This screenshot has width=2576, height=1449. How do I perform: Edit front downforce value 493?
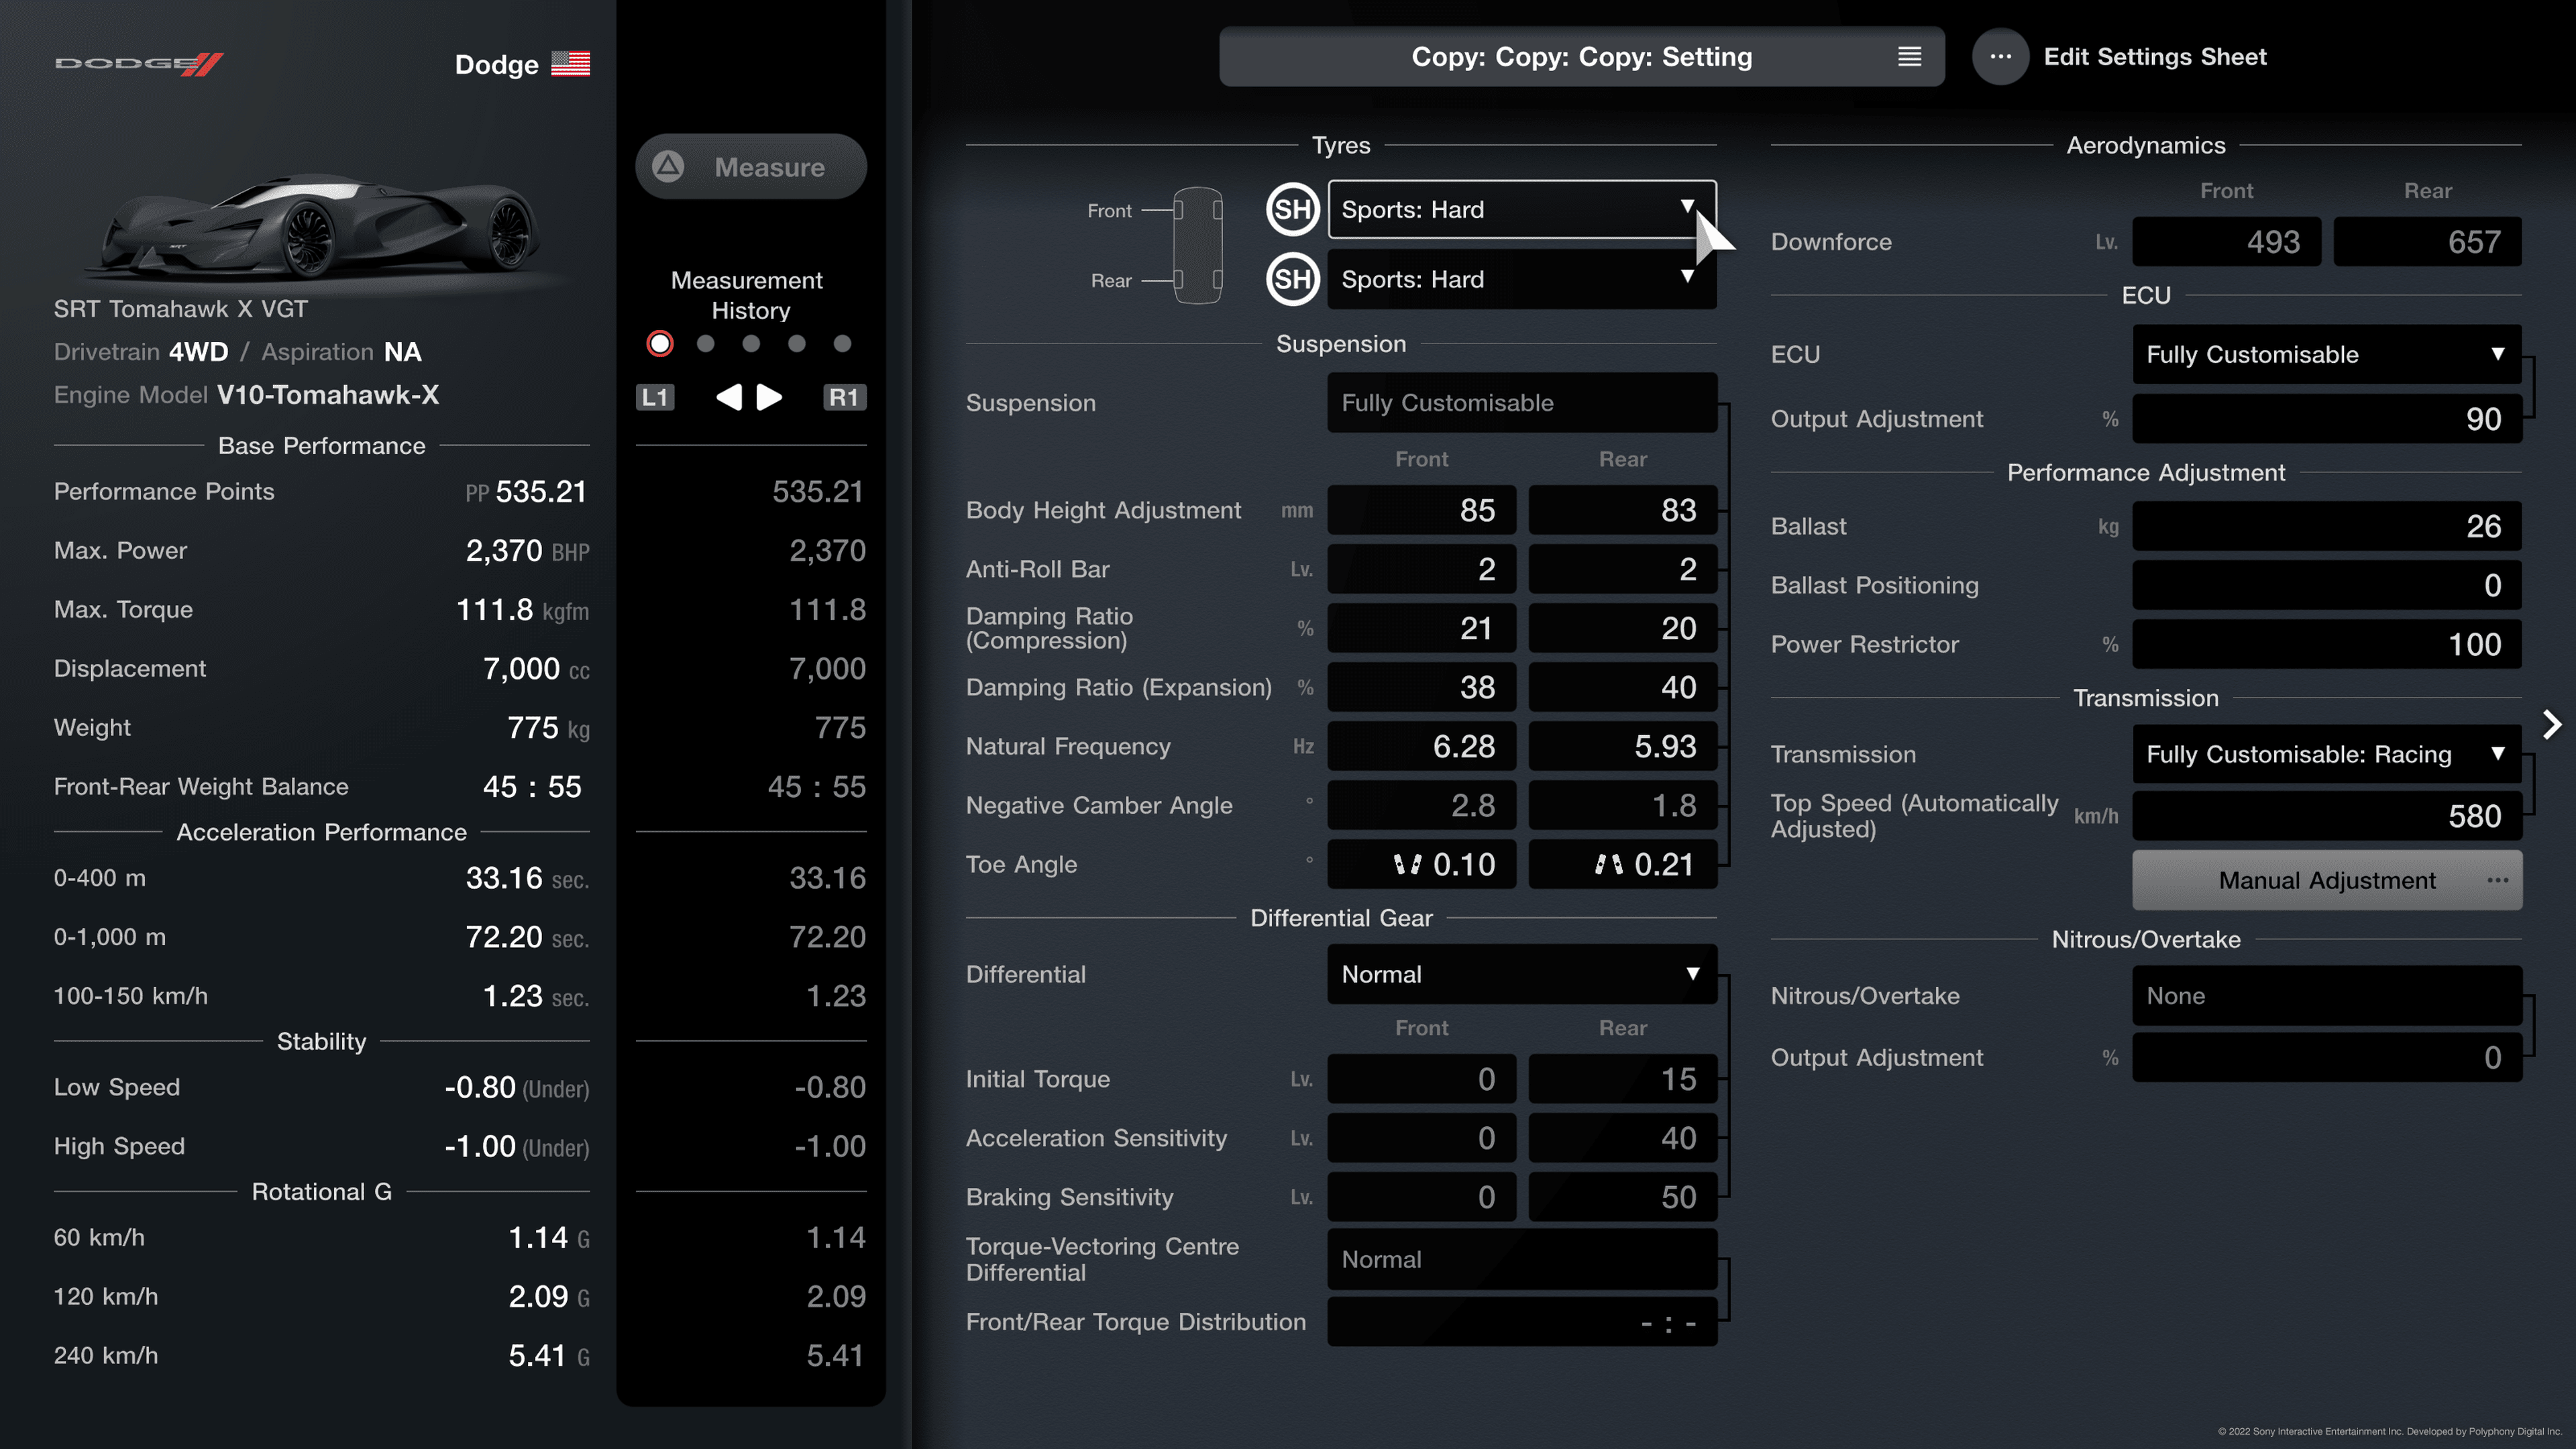tap(2226, 242)
